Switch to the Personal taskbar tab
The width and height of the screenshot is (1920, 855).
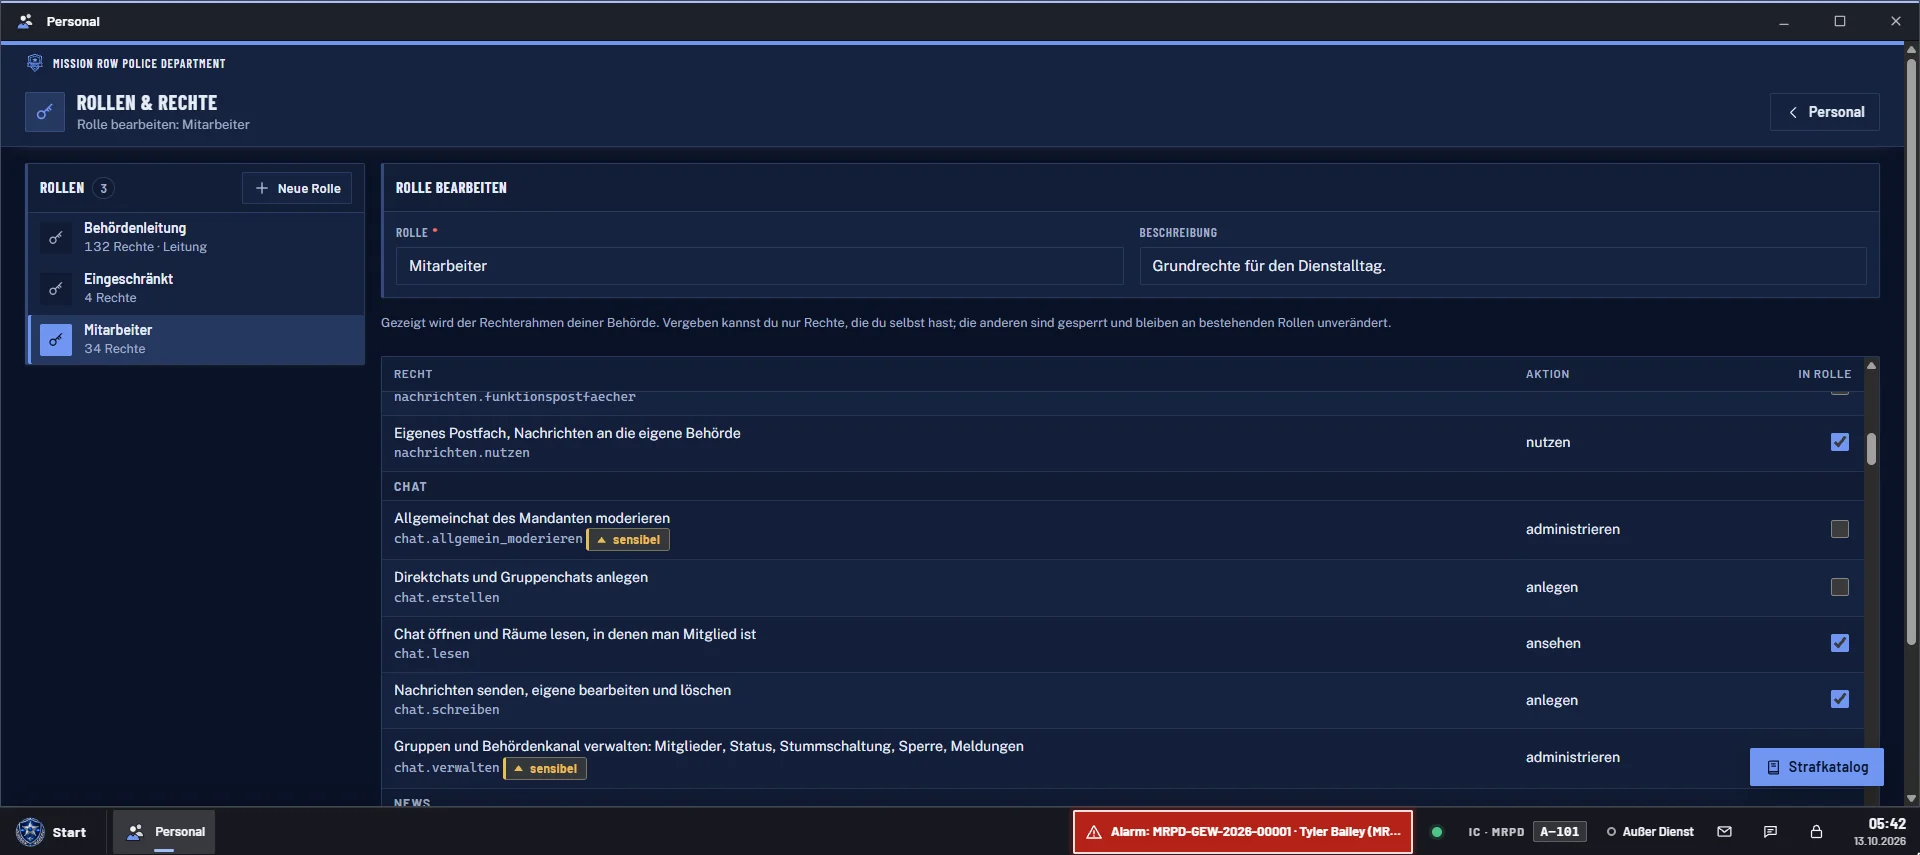tap(164, 832)
